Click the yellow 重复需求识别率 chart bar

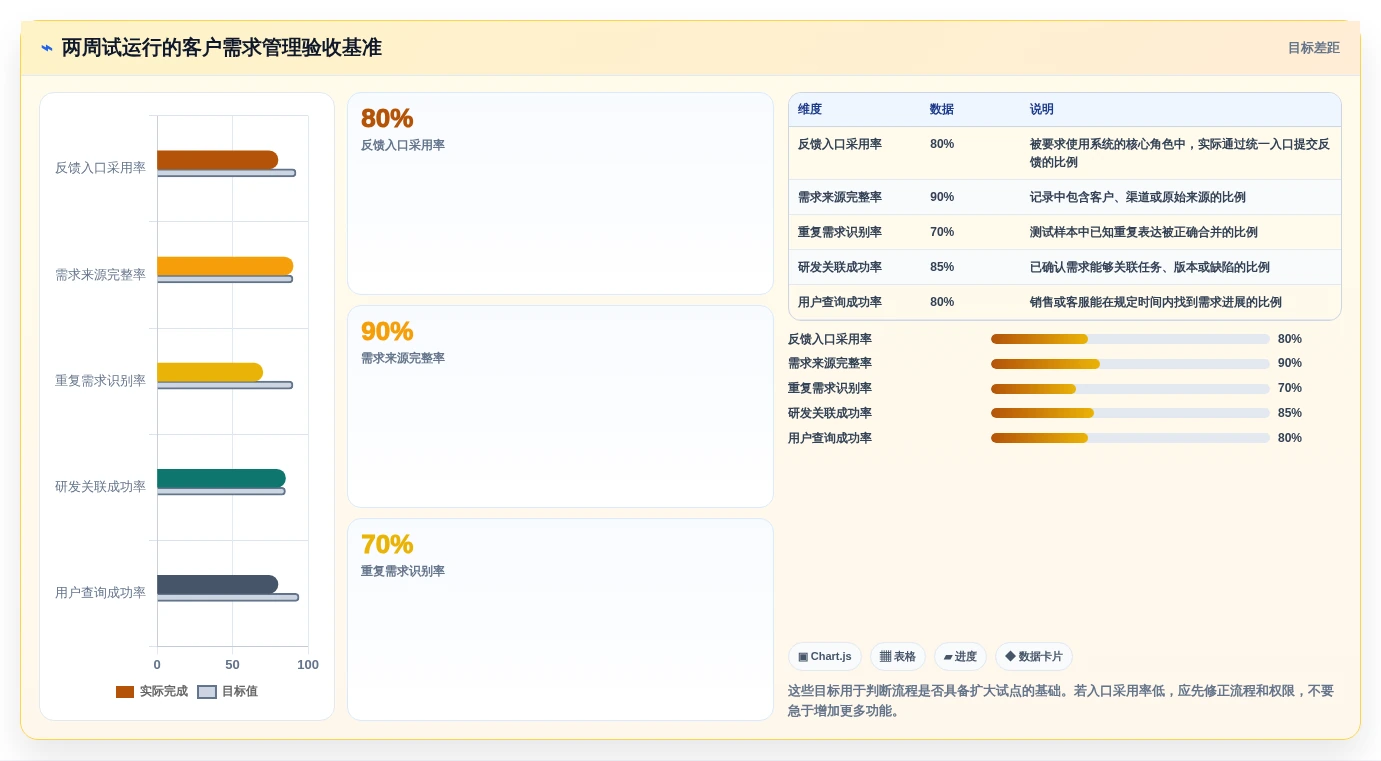pyautogui.click(x=210, y=372)
